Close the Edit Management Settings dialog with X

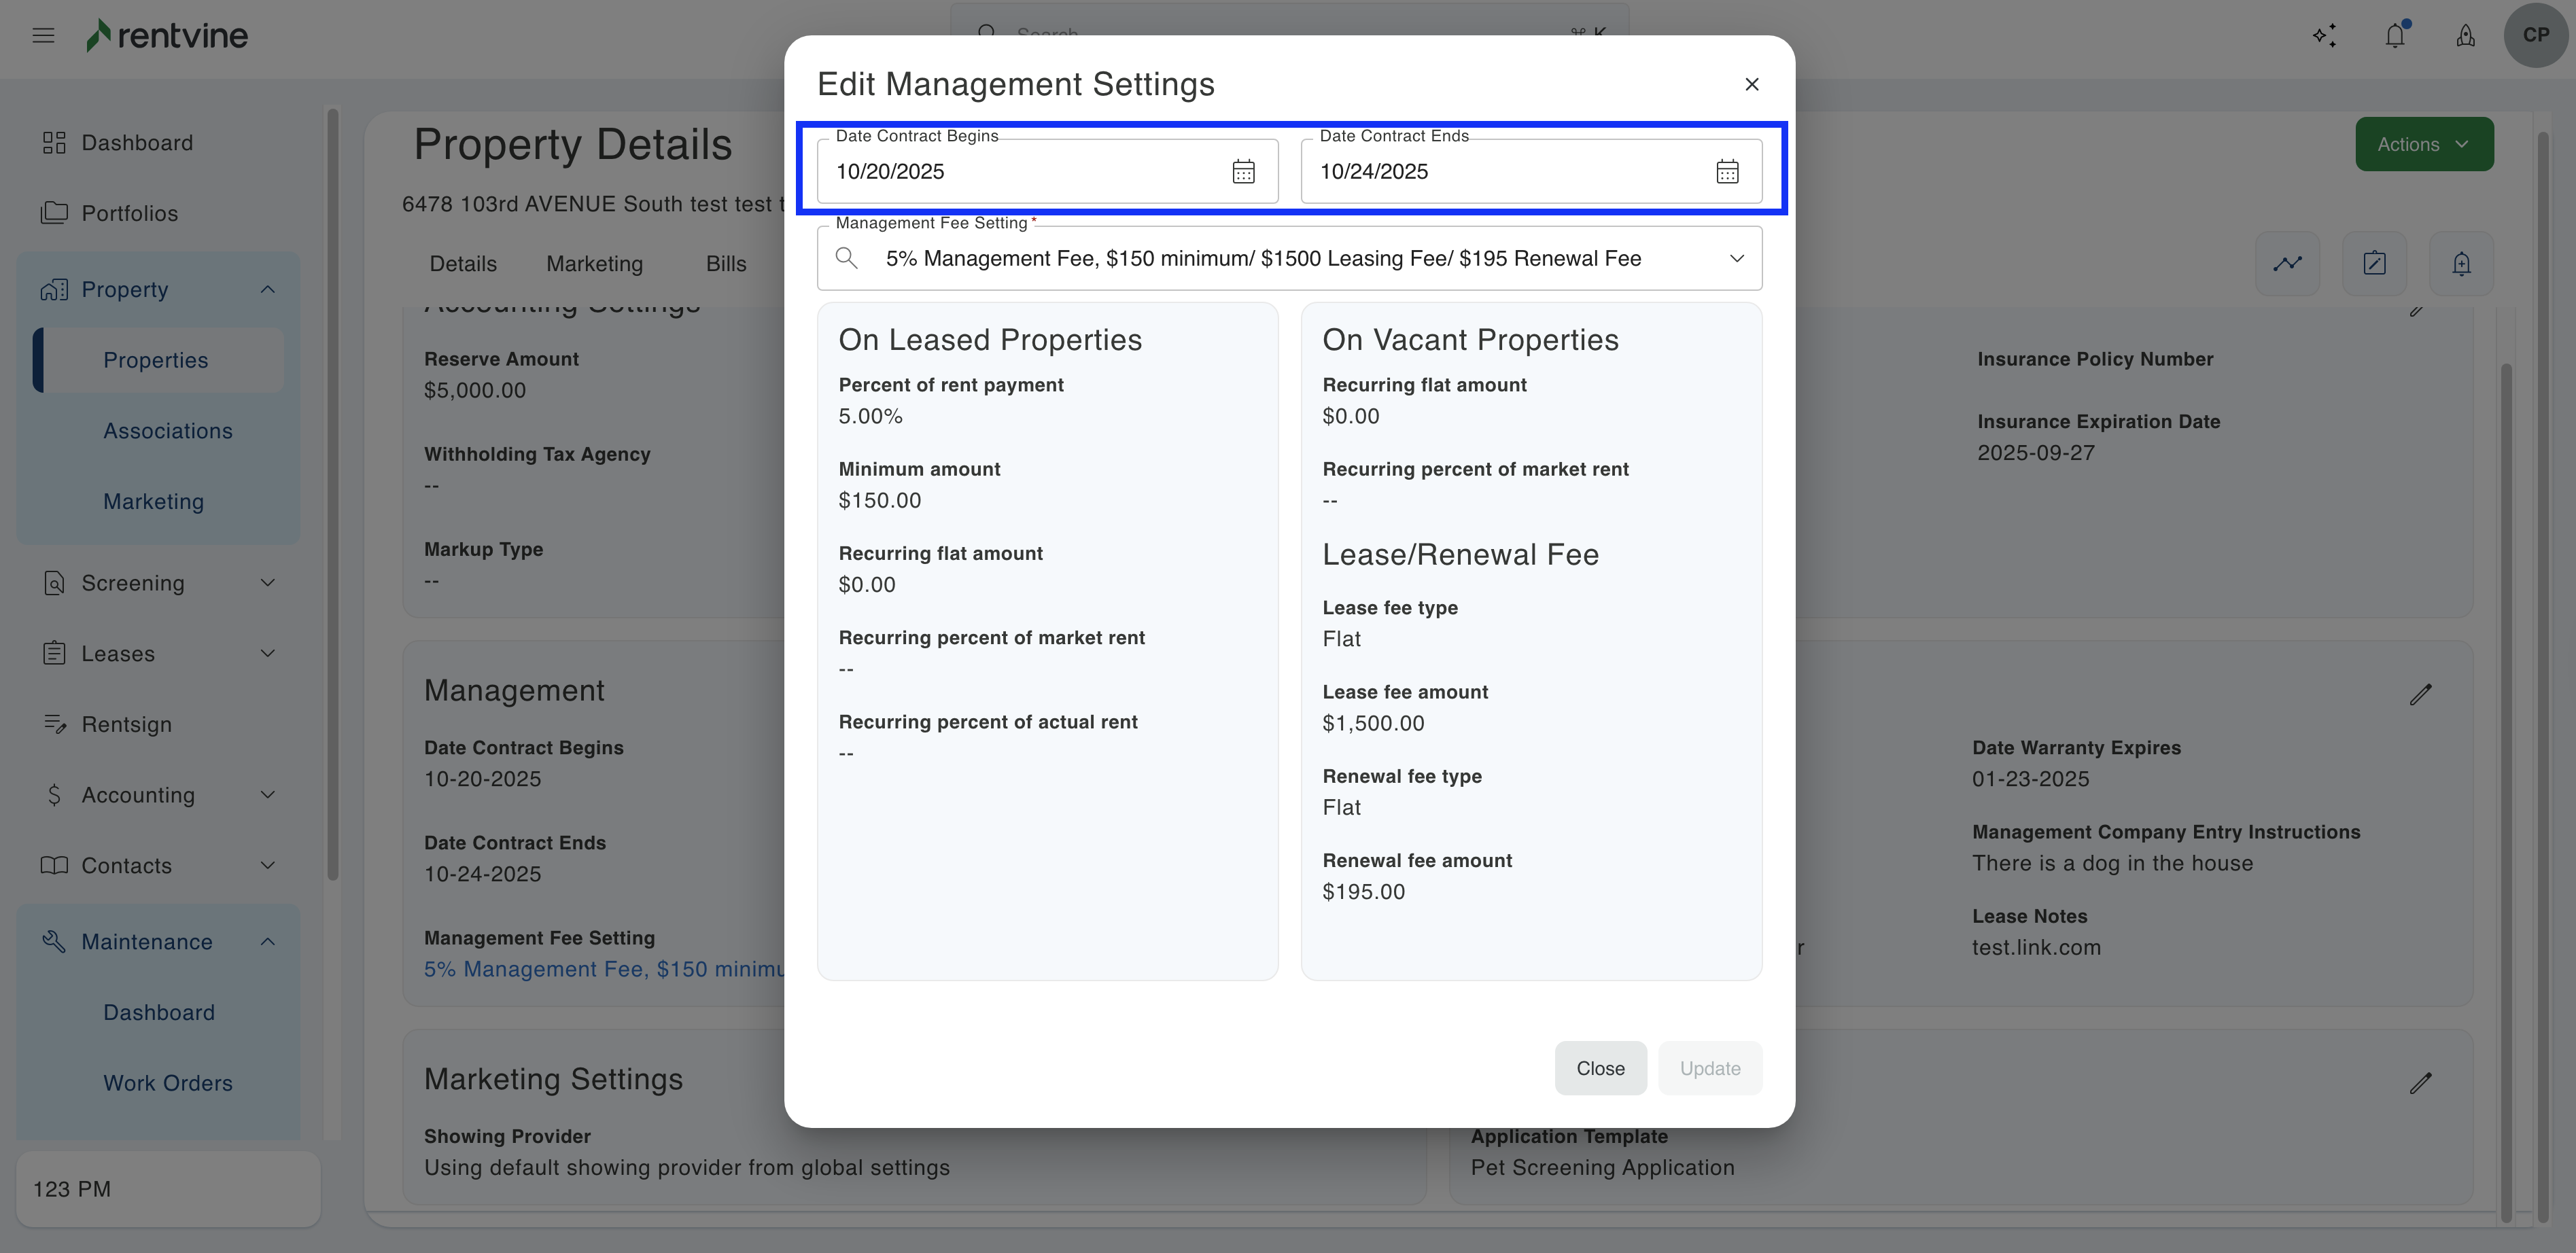(x=1751, y=85)
